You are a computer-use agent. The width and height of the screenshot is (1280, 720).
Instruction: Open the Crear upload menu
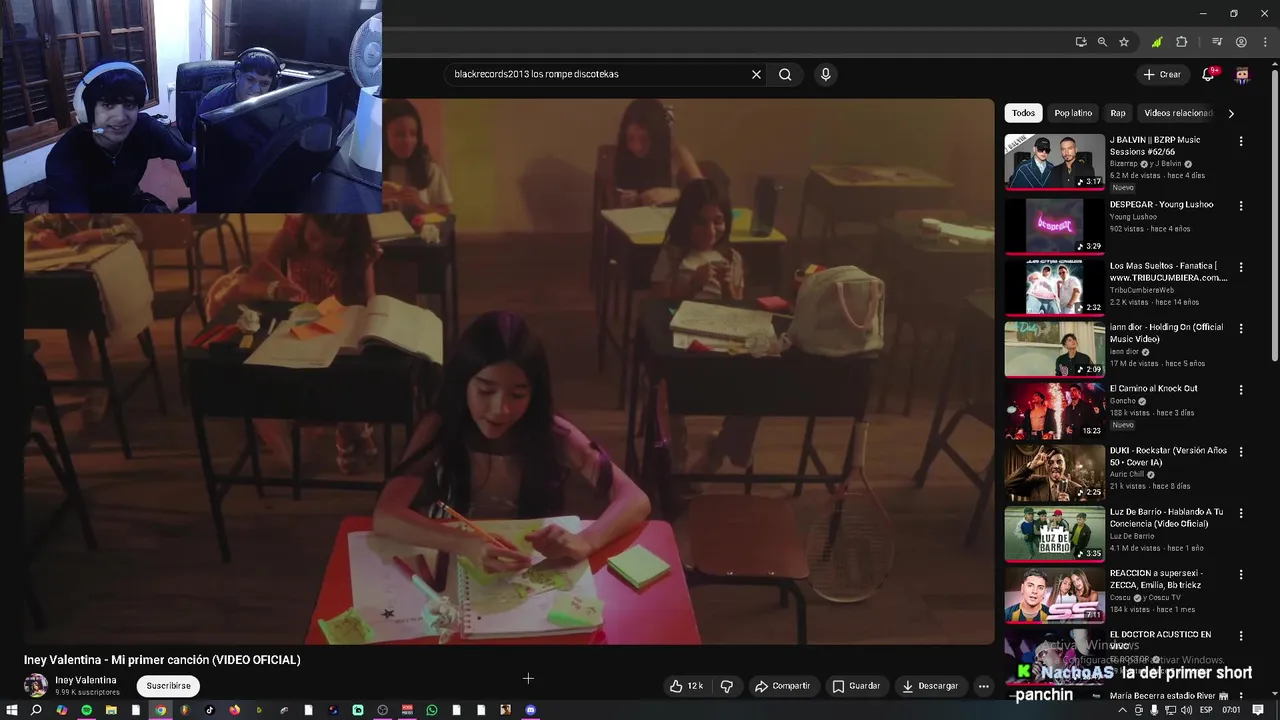(x=1162, y=74)
